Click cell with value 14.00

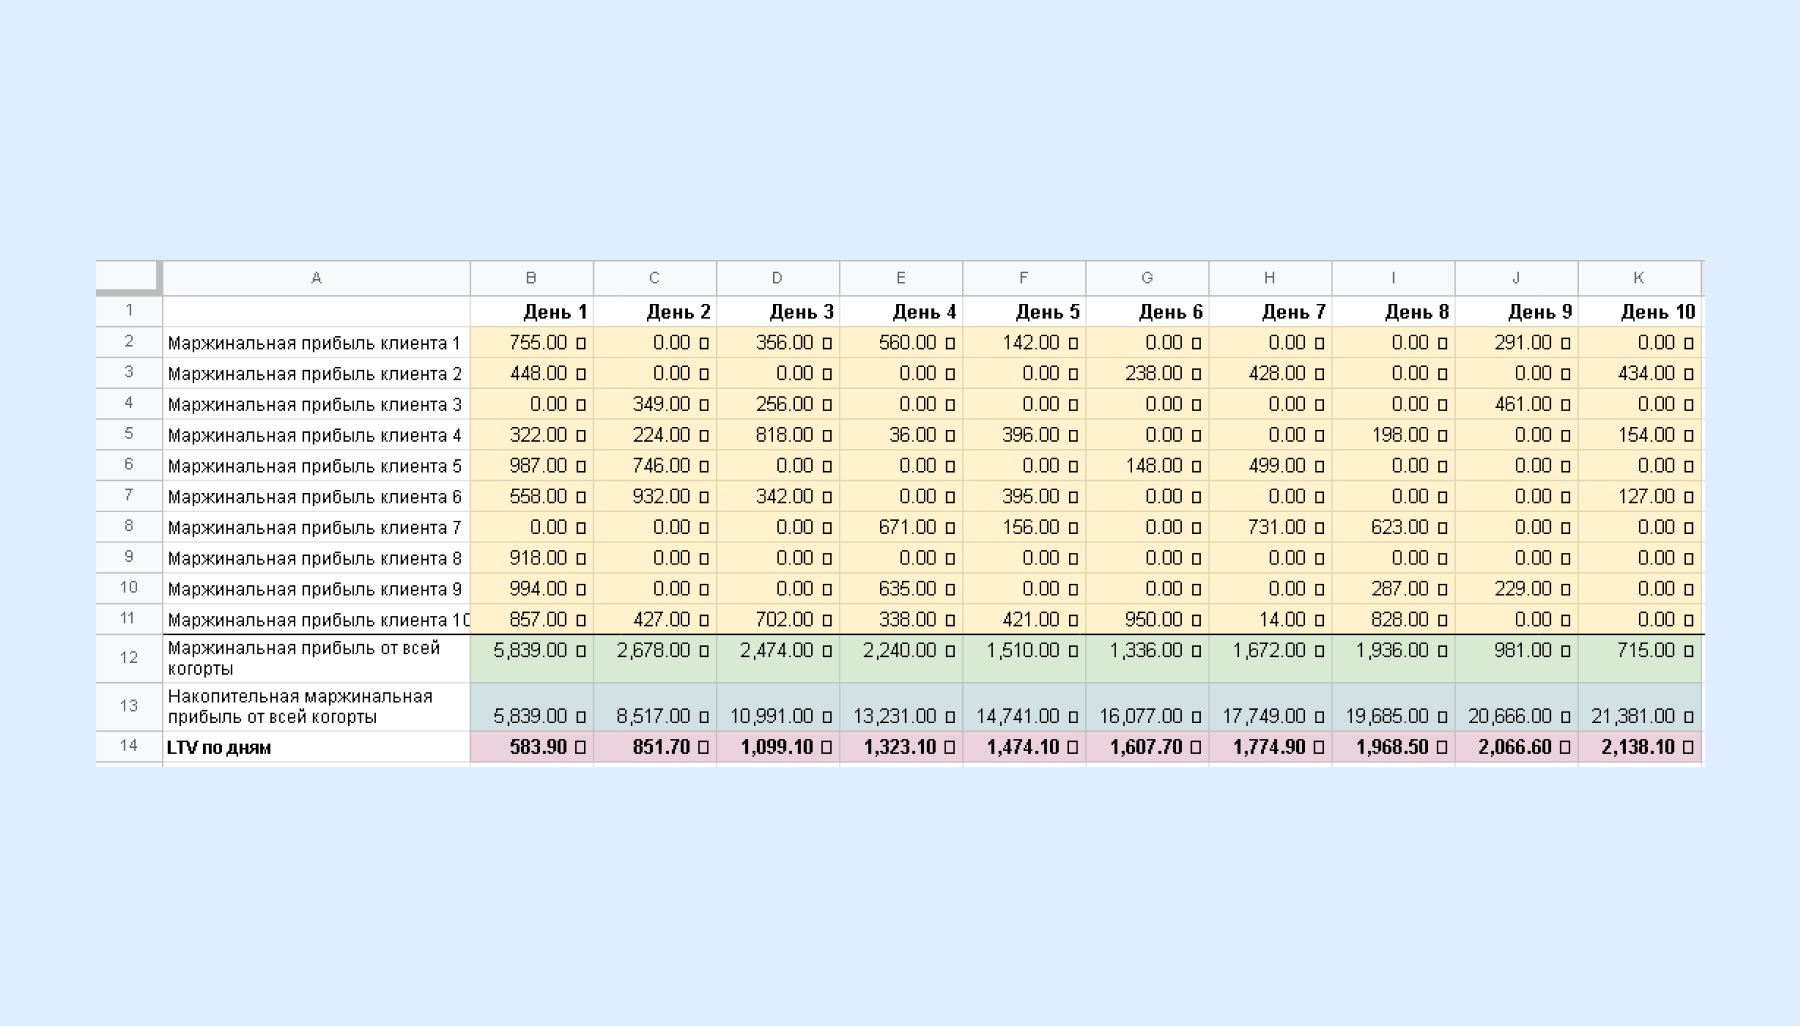(1270, 619)
